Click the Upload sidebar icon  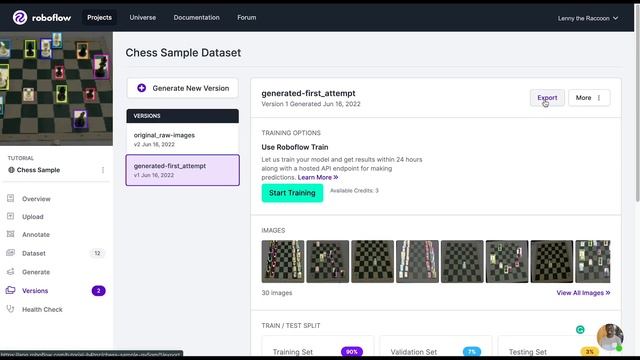(11, 216)
